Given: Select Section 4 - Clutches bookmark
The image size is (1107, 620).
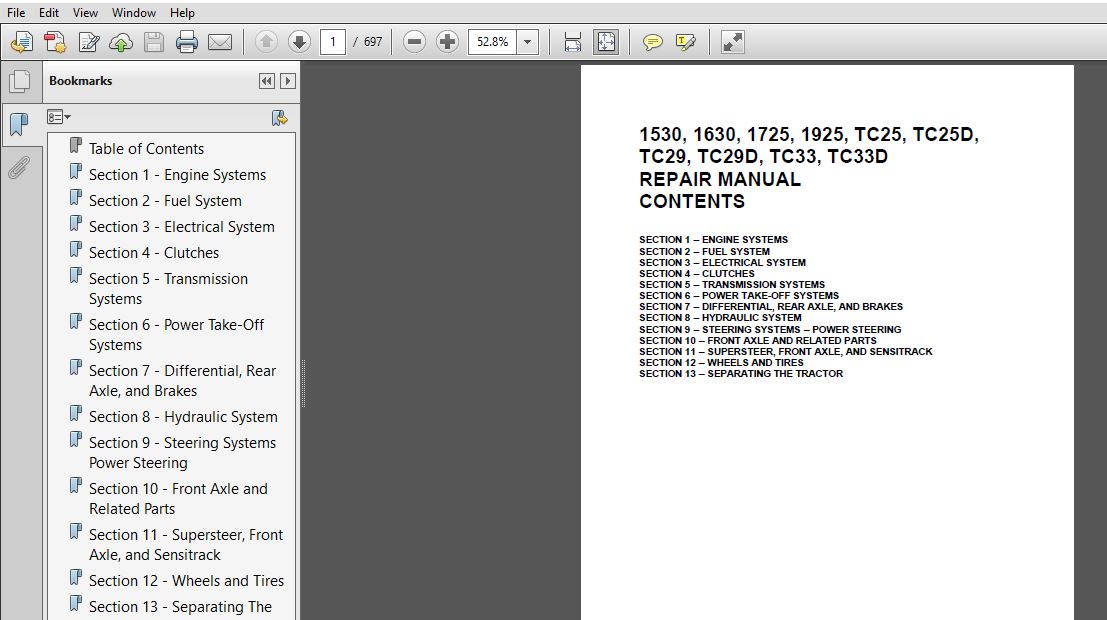Looking at the screenshot, I should tap(154, 253).
